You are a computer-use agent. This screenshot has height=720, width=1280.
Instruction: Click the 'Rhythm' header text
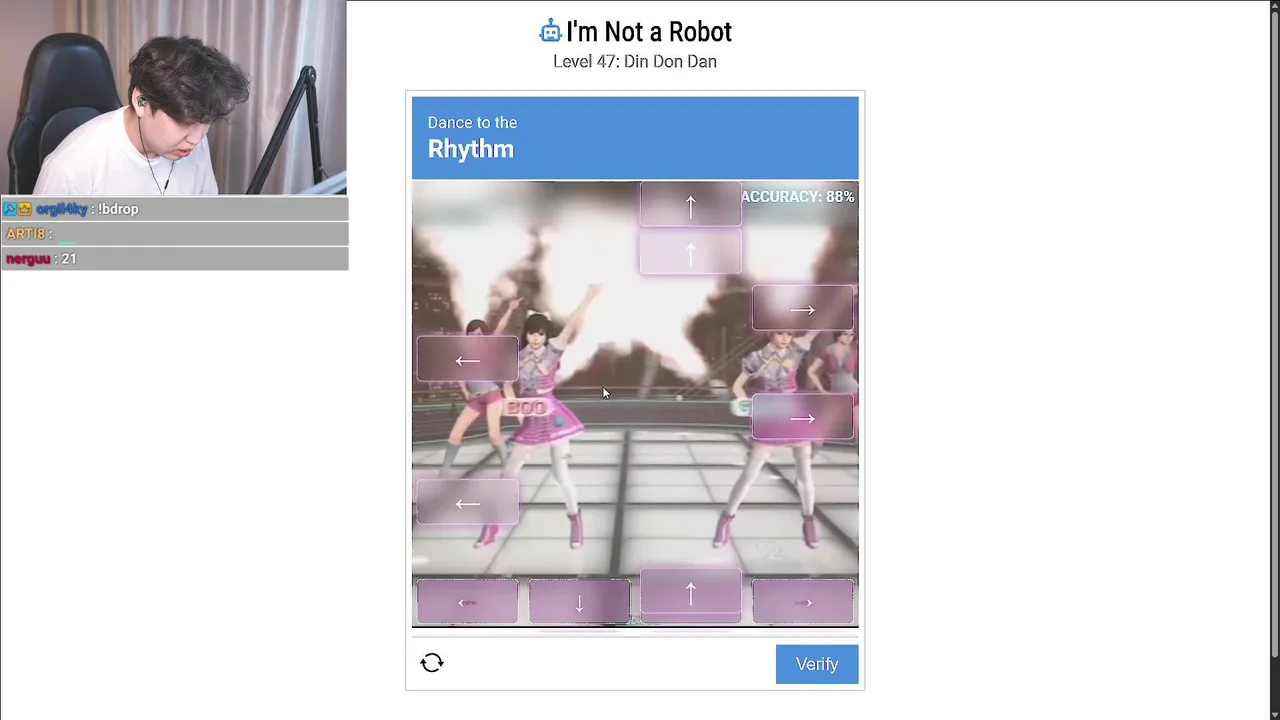pos(471,149)
